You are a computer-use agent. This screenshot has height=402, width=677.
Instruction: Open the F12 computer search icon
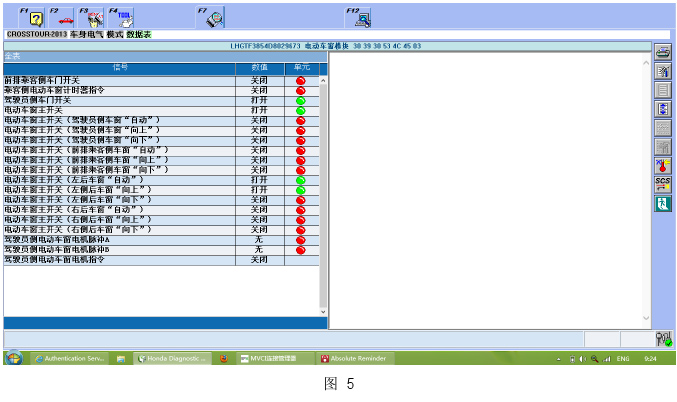tap(358, 18)
